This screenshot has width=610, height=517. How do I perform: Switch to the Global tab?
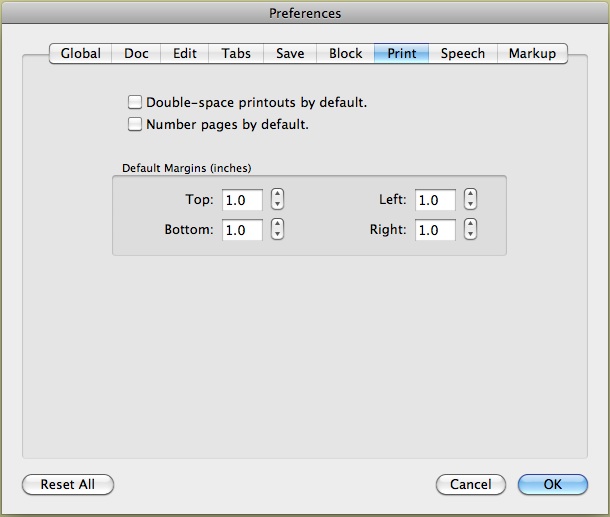pyautogui.click(x=80, y=54)
